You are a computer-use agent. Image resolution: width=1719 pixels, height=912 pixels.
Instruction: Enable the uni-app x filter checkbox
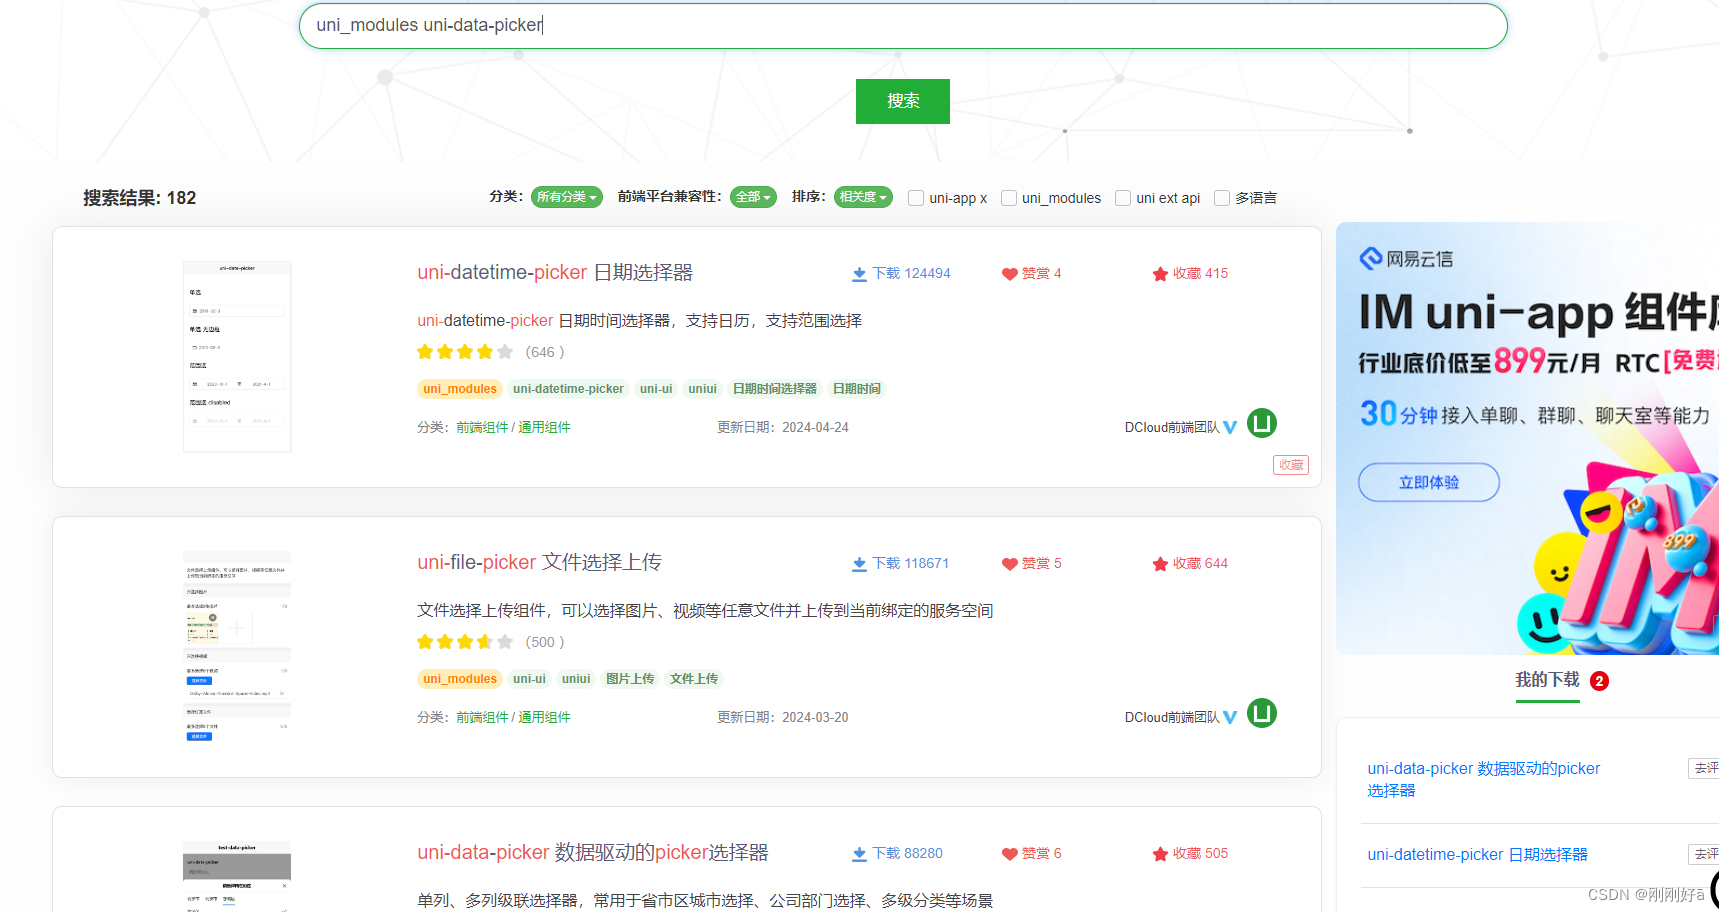tap(915, 197)
